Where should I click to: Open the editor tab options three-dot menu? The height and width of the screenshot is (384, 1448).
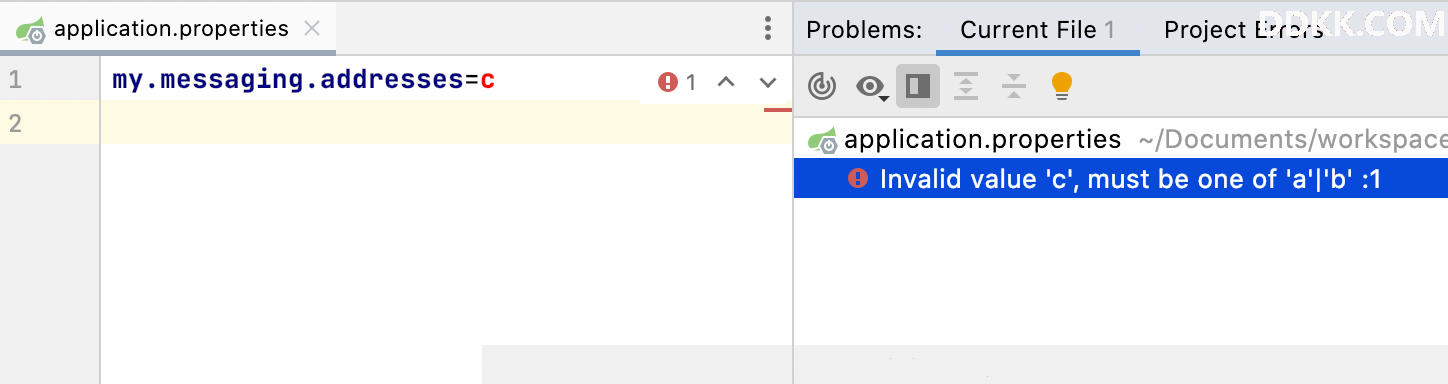pos(767,28)
